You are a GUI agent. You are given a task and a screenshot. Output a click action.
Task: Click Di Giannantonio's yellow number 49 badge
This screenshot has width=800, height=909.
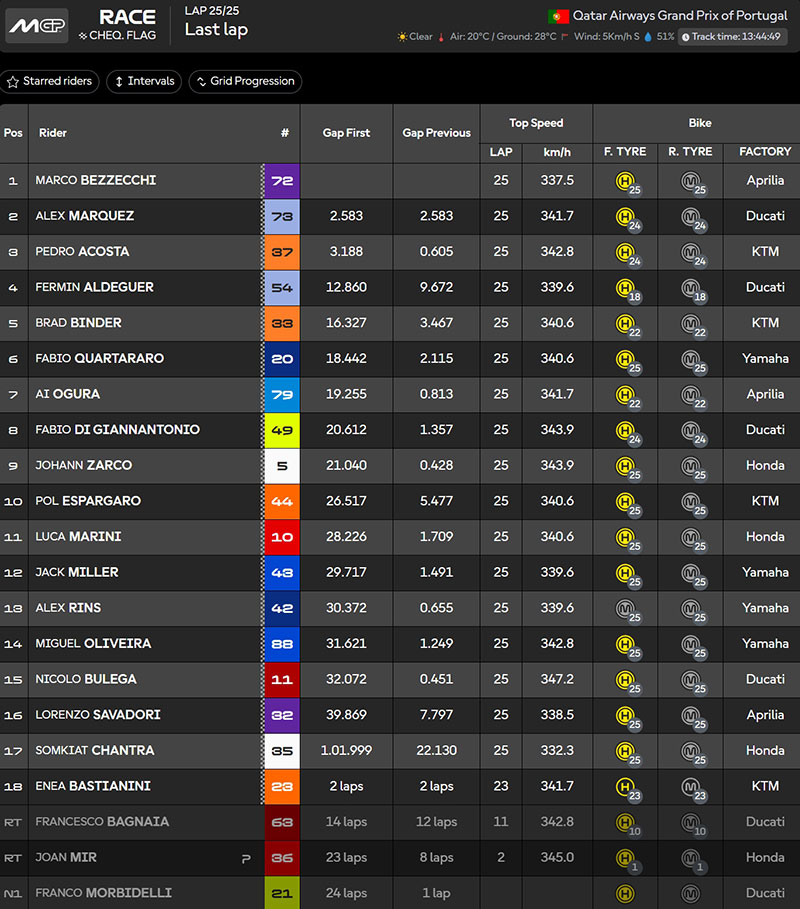[x=283, y=430]
